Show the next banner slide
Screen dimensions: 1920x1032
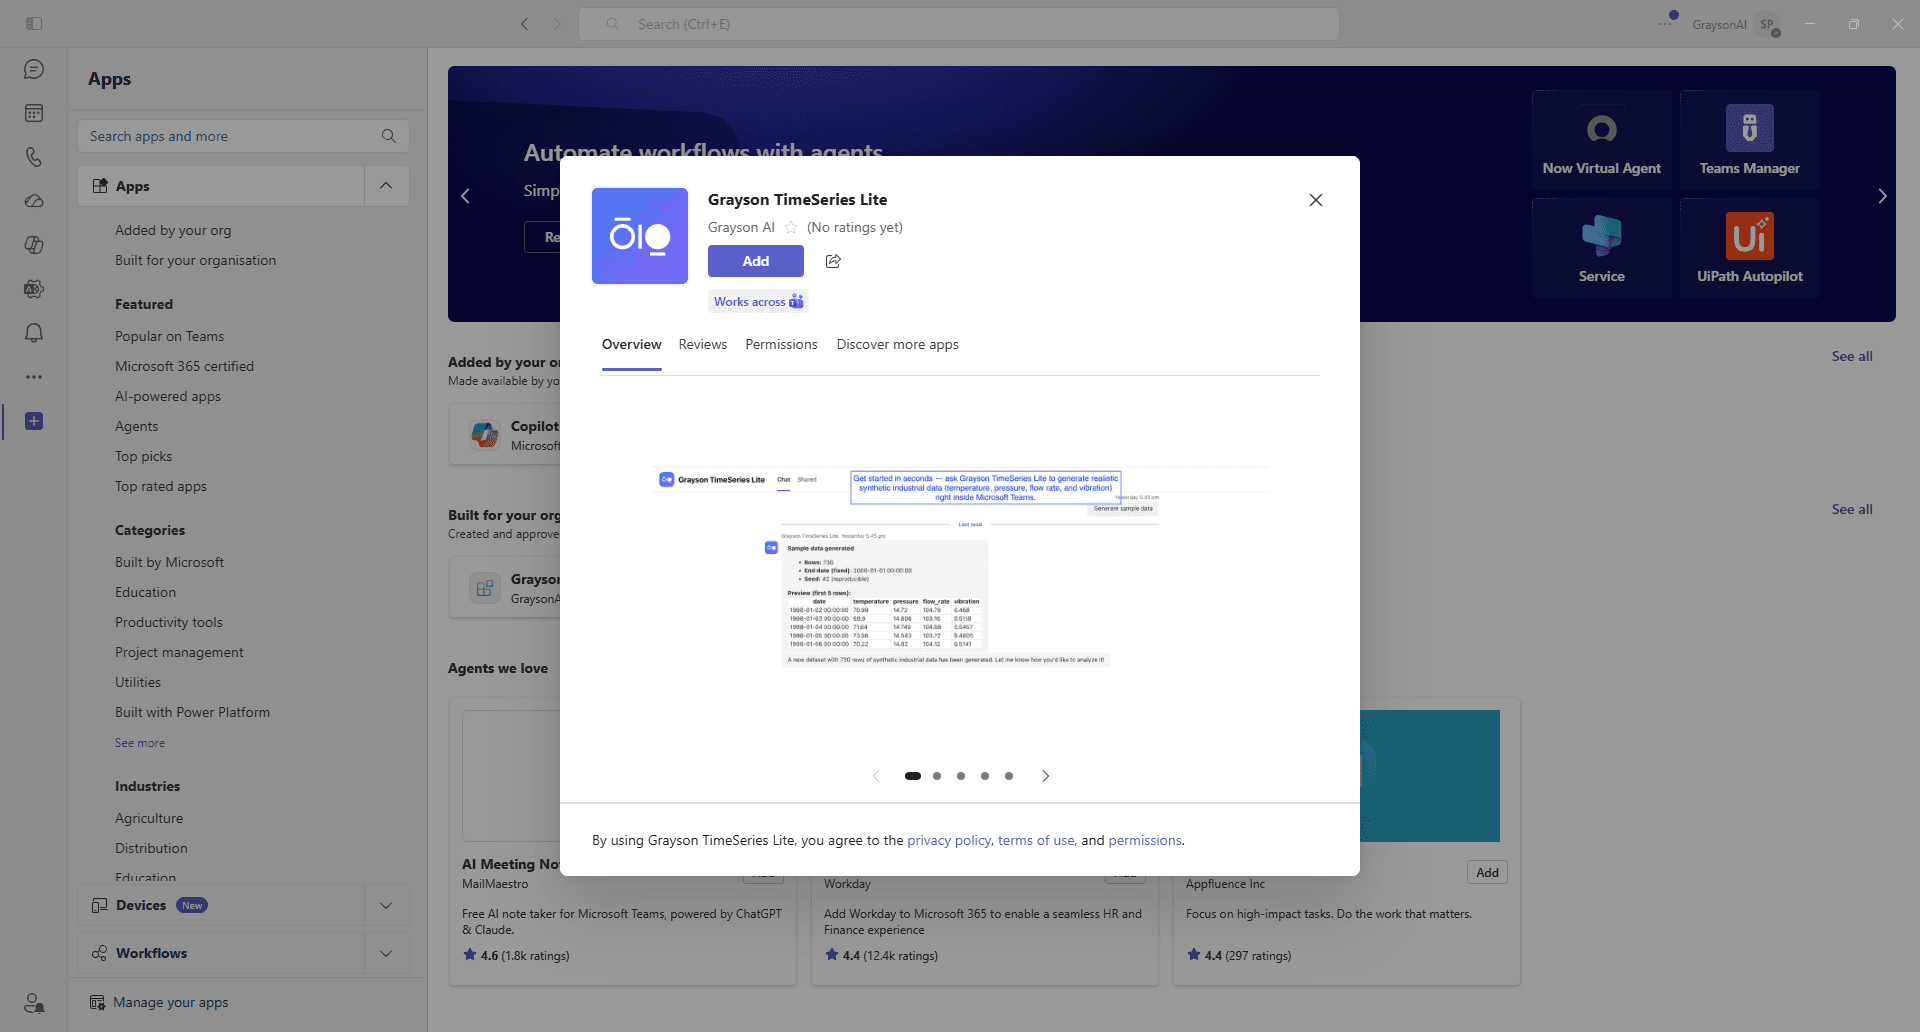(1882, 196)
